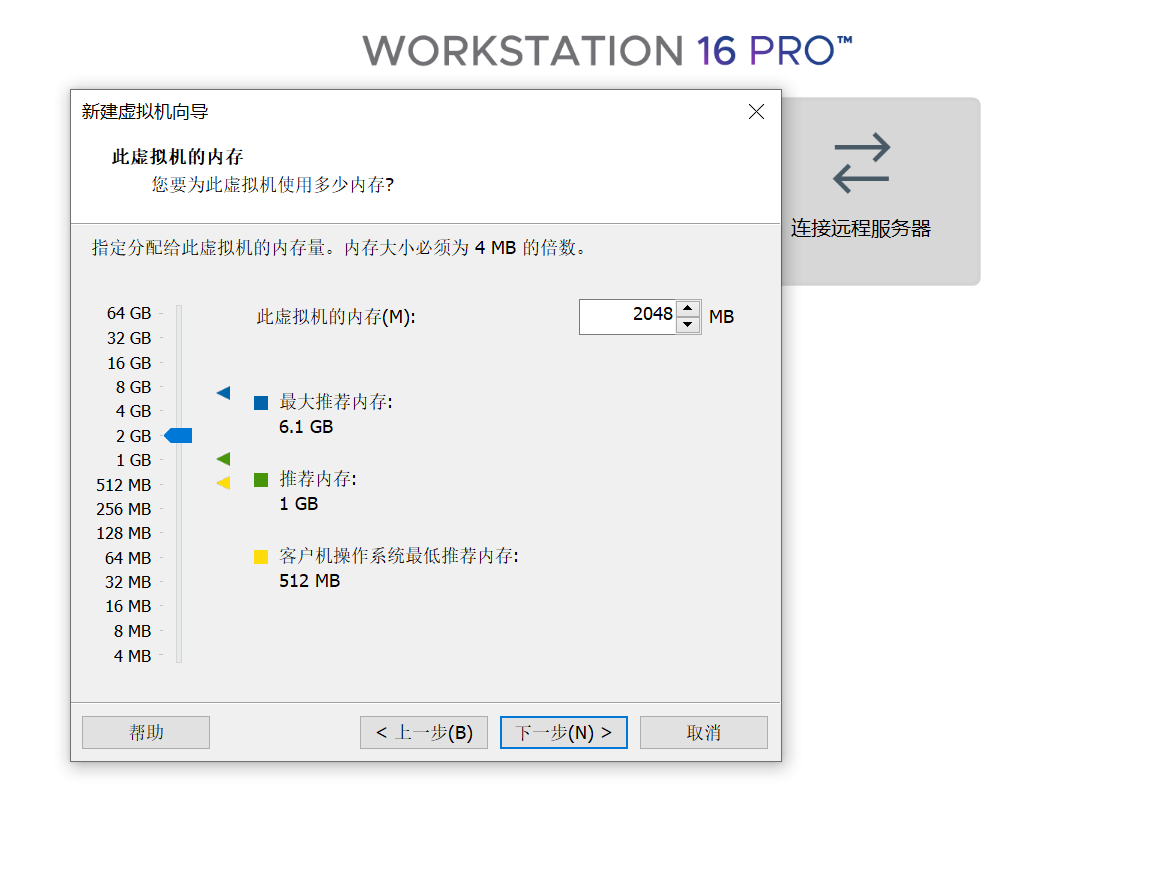Viewport: 1156px width, 875px height.
Task: Click the yellow minimum memory arrow marker
Action: point(223,483)
